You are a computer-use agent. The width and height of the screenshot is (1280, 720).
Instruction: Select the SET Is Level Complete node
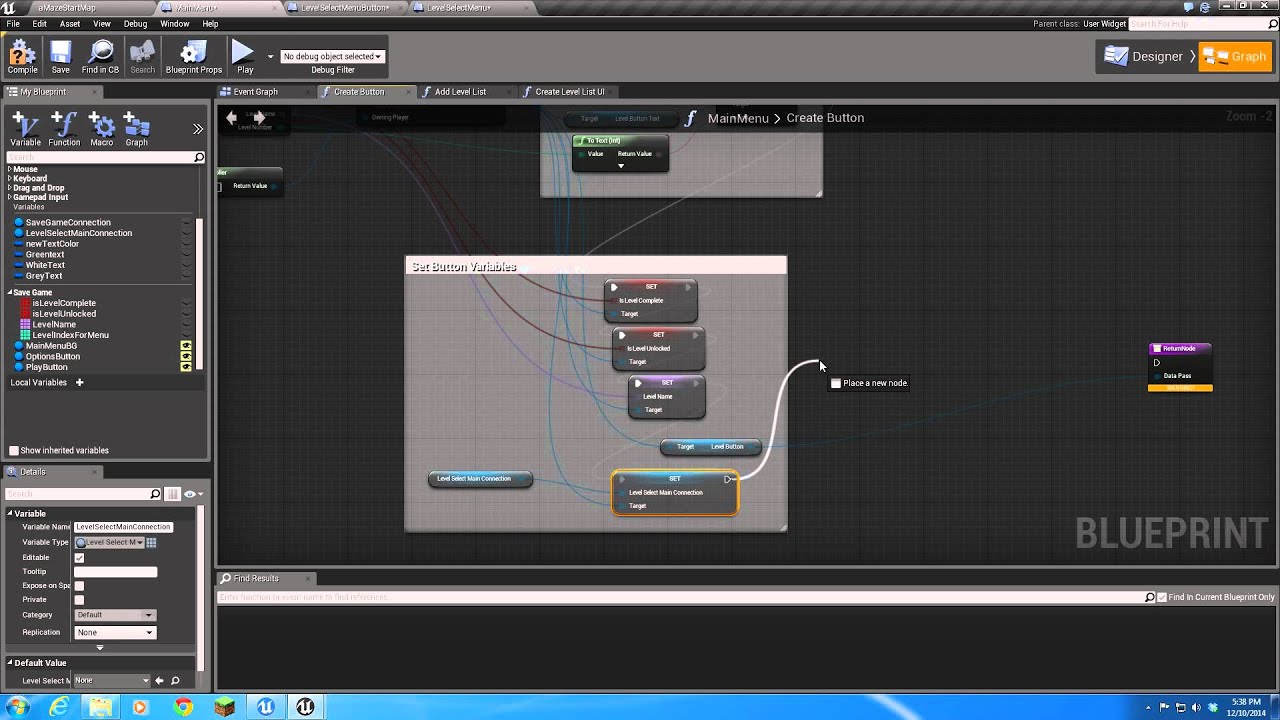click(651, 300)
